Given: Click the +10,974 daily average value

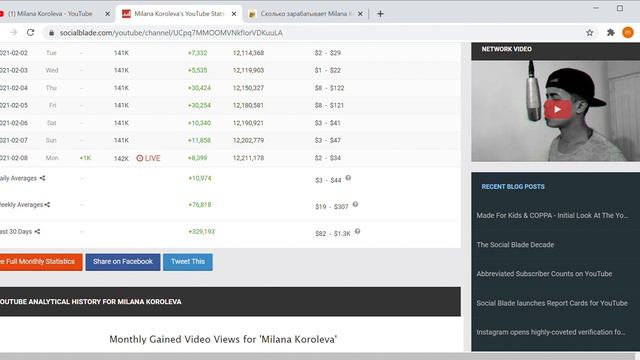Looking at the screenshot, I should tap(200, 178).
